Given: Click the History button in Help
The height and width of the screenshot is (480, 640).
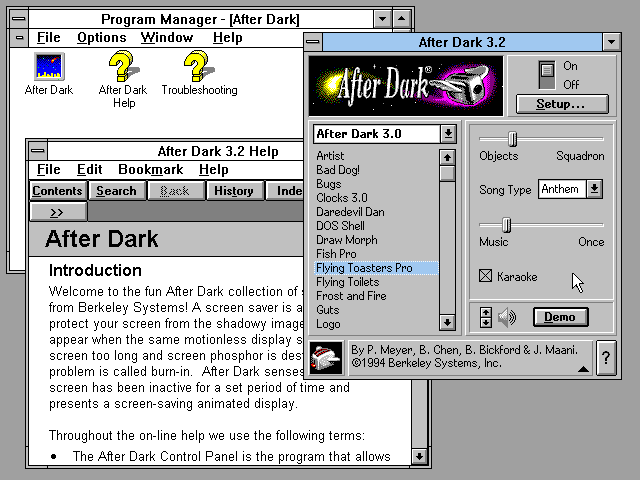Looking at the screenshot, I should pyautogui.click(x=234, y=191).
